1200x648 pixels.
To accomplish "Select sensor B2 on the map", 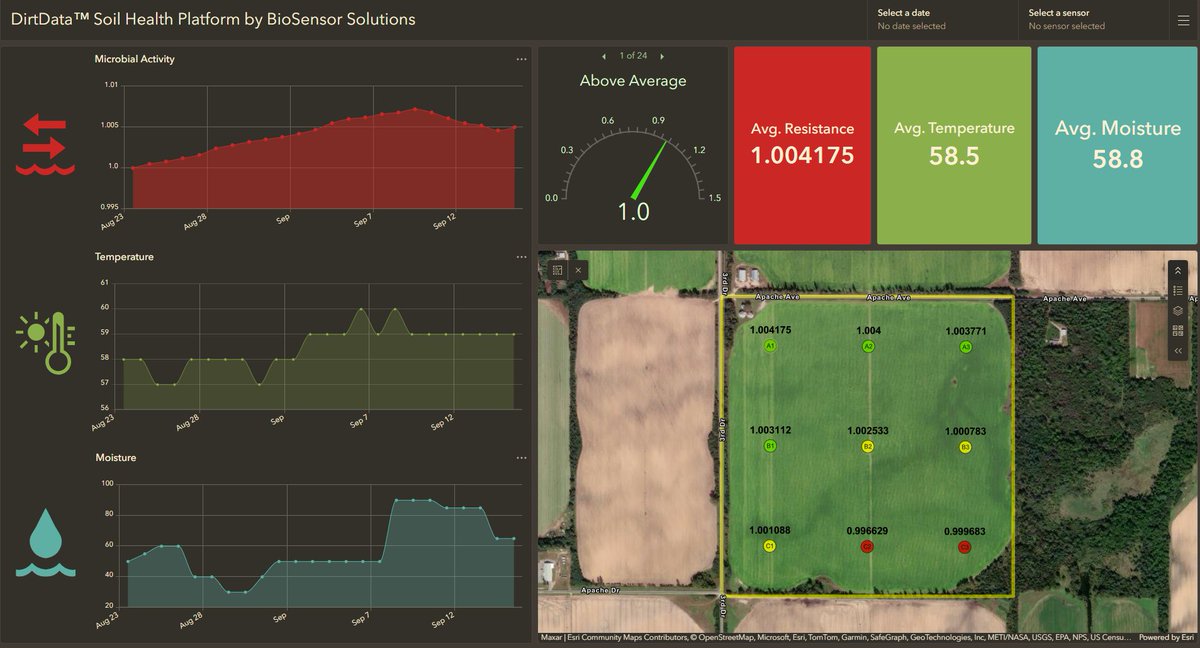I will click(868, 446).
